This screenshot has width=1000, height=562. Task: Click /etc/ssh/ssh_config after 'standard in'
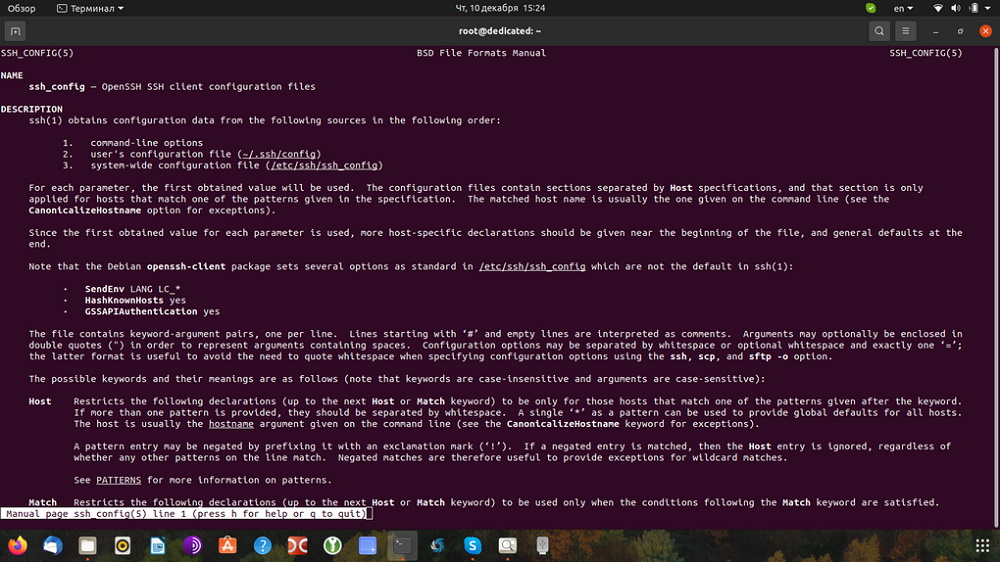pos(532,266)
